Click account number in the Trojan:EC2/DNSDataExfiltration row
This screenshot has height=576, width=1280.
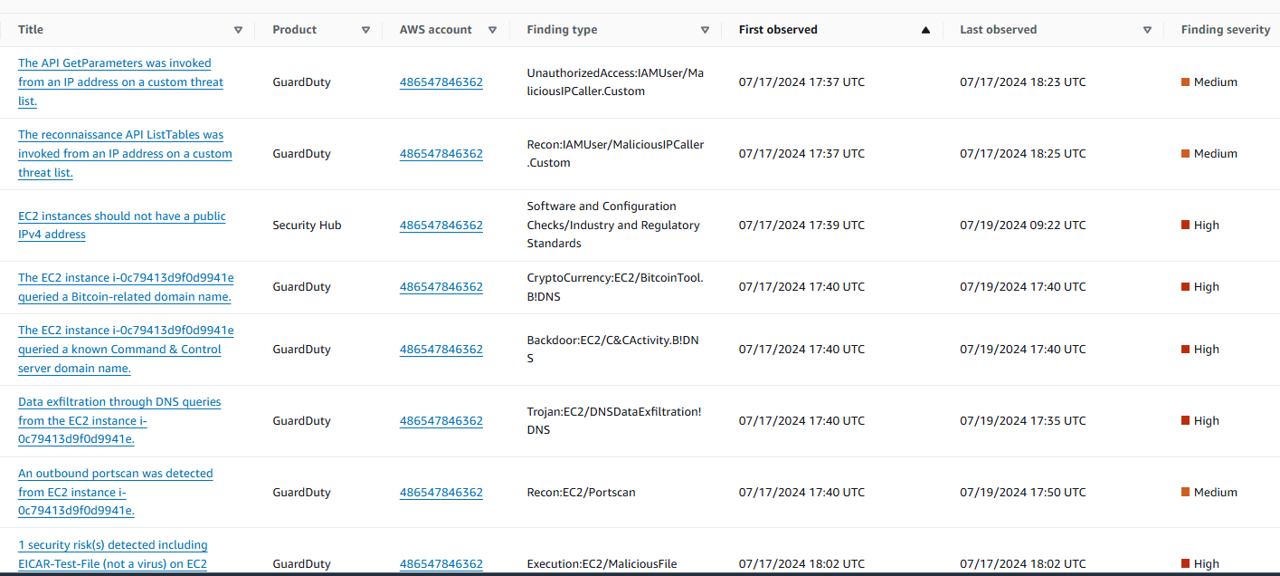(441, 421)
